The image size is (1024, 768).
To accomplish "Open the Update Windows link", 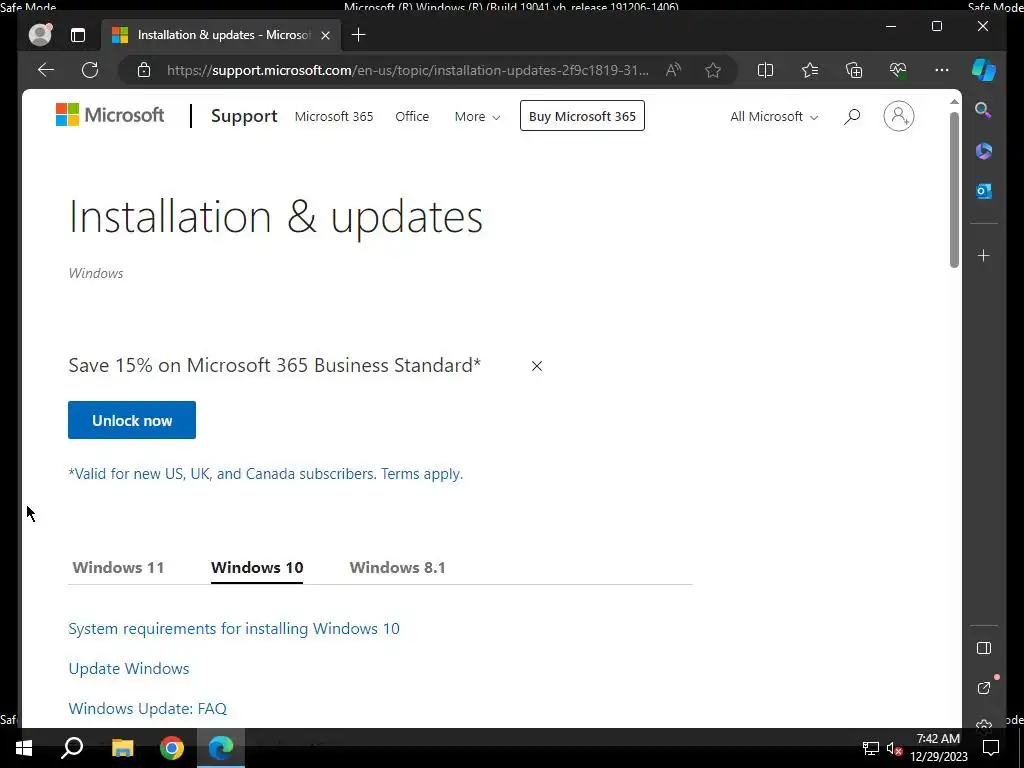I will 129,668.
